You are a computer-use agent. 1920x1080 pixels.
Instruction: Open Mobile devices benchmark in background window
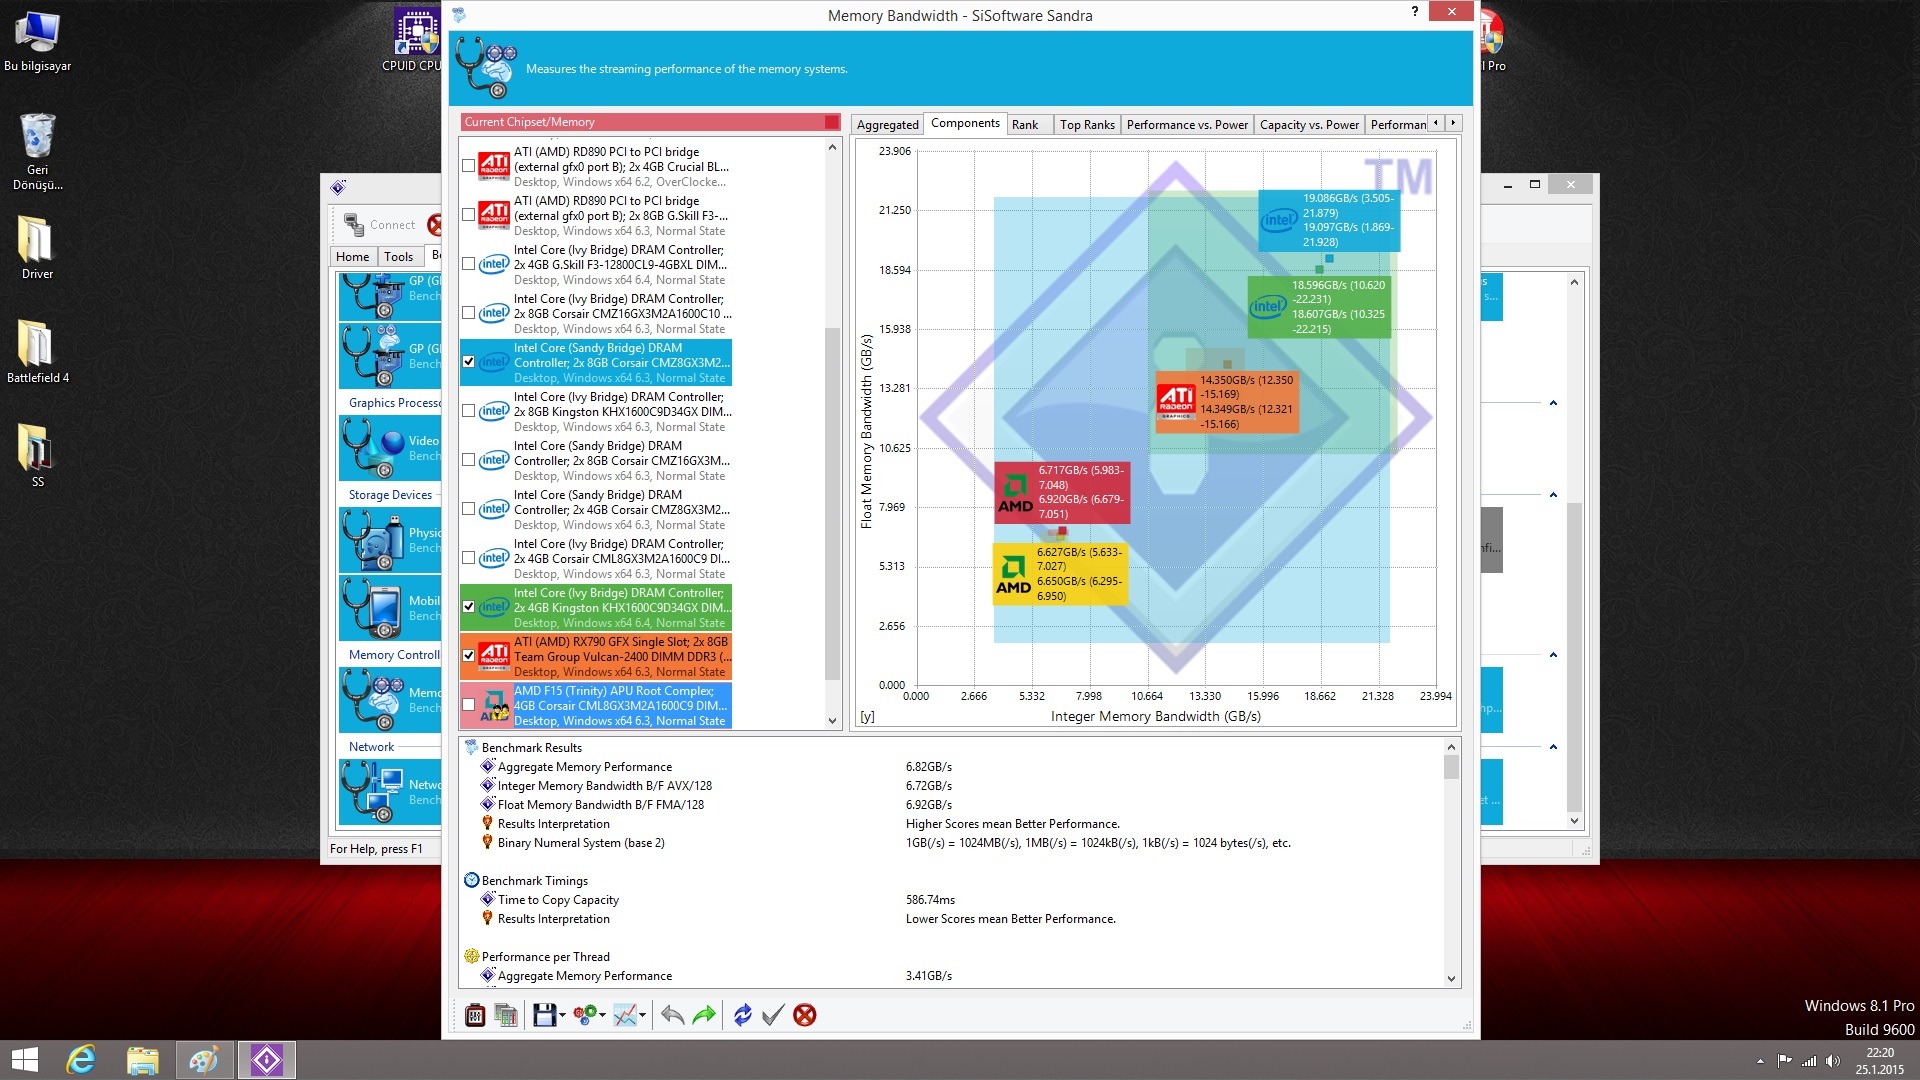click(390, 608)
